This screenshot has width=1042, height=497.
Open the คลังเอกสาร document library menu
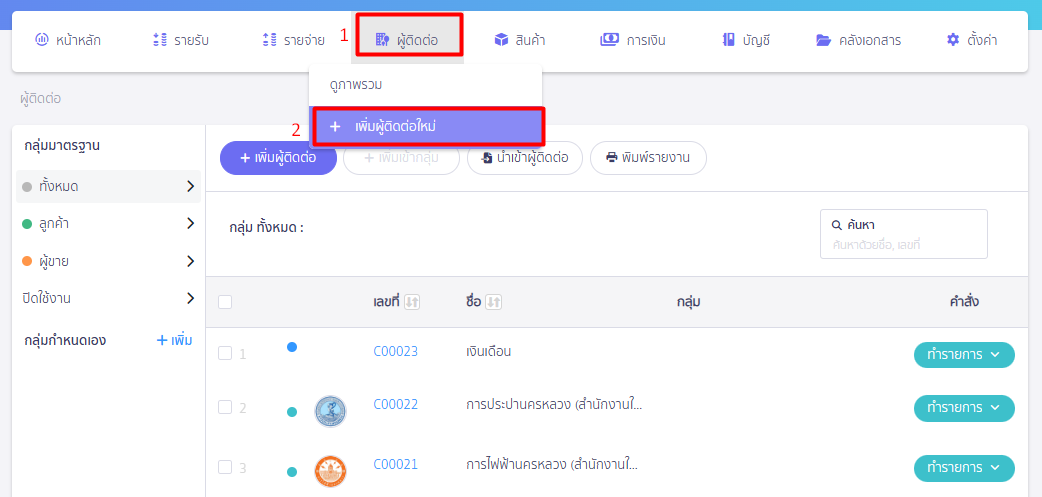(x=859, y=40)
